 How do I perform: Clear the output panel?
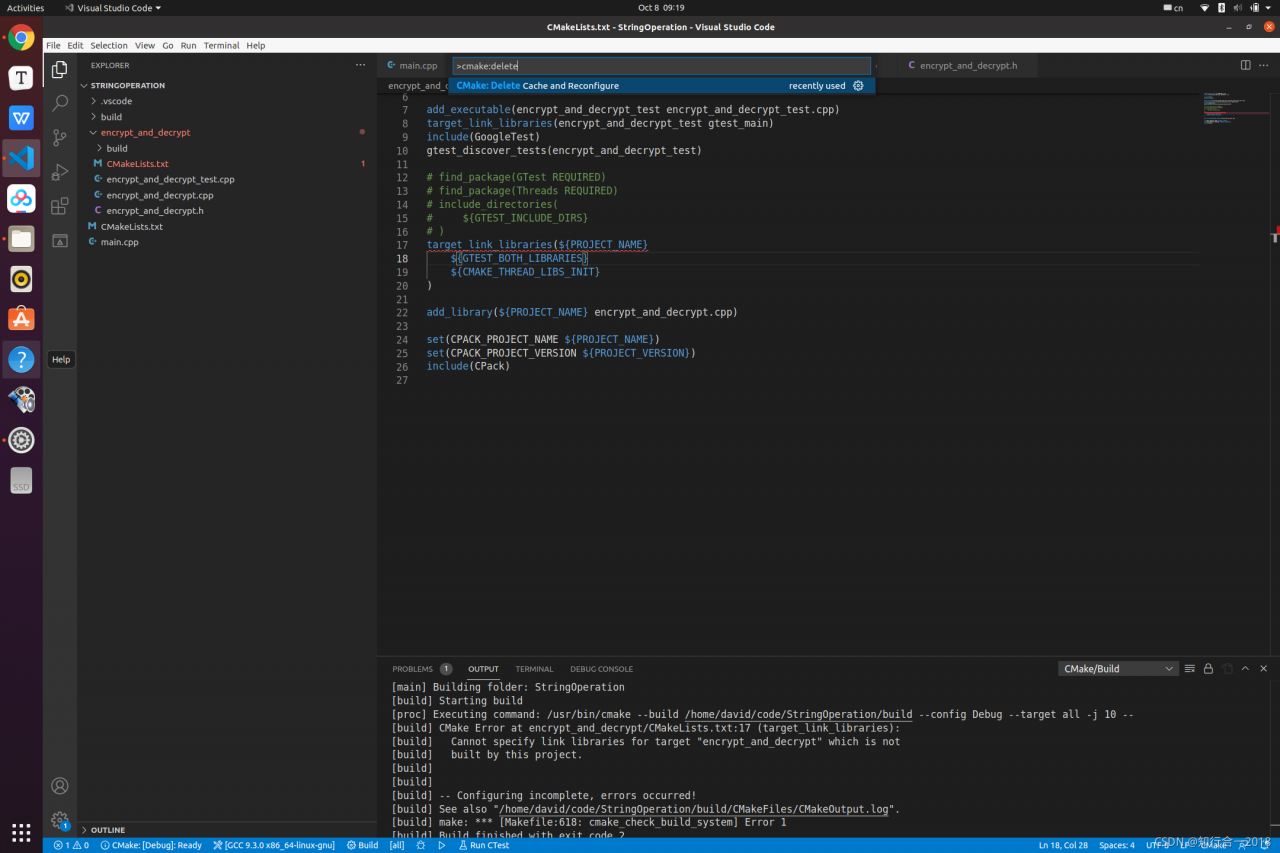[x=1190, y=668]
